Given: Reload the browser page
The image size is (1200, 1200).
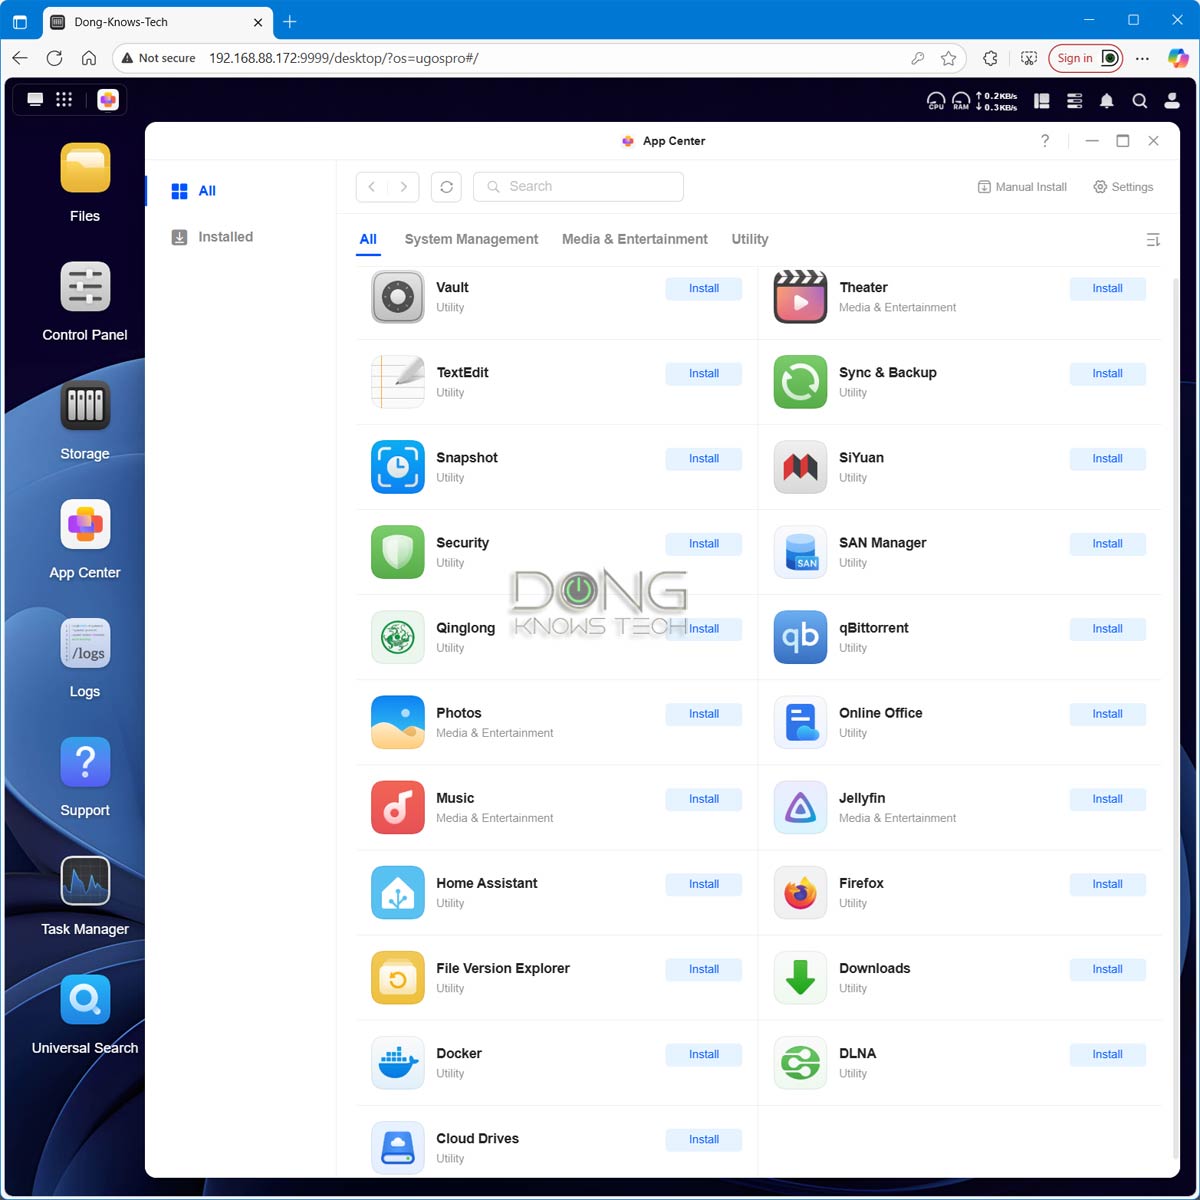Looking at the screenshot, I should (55, 58).
